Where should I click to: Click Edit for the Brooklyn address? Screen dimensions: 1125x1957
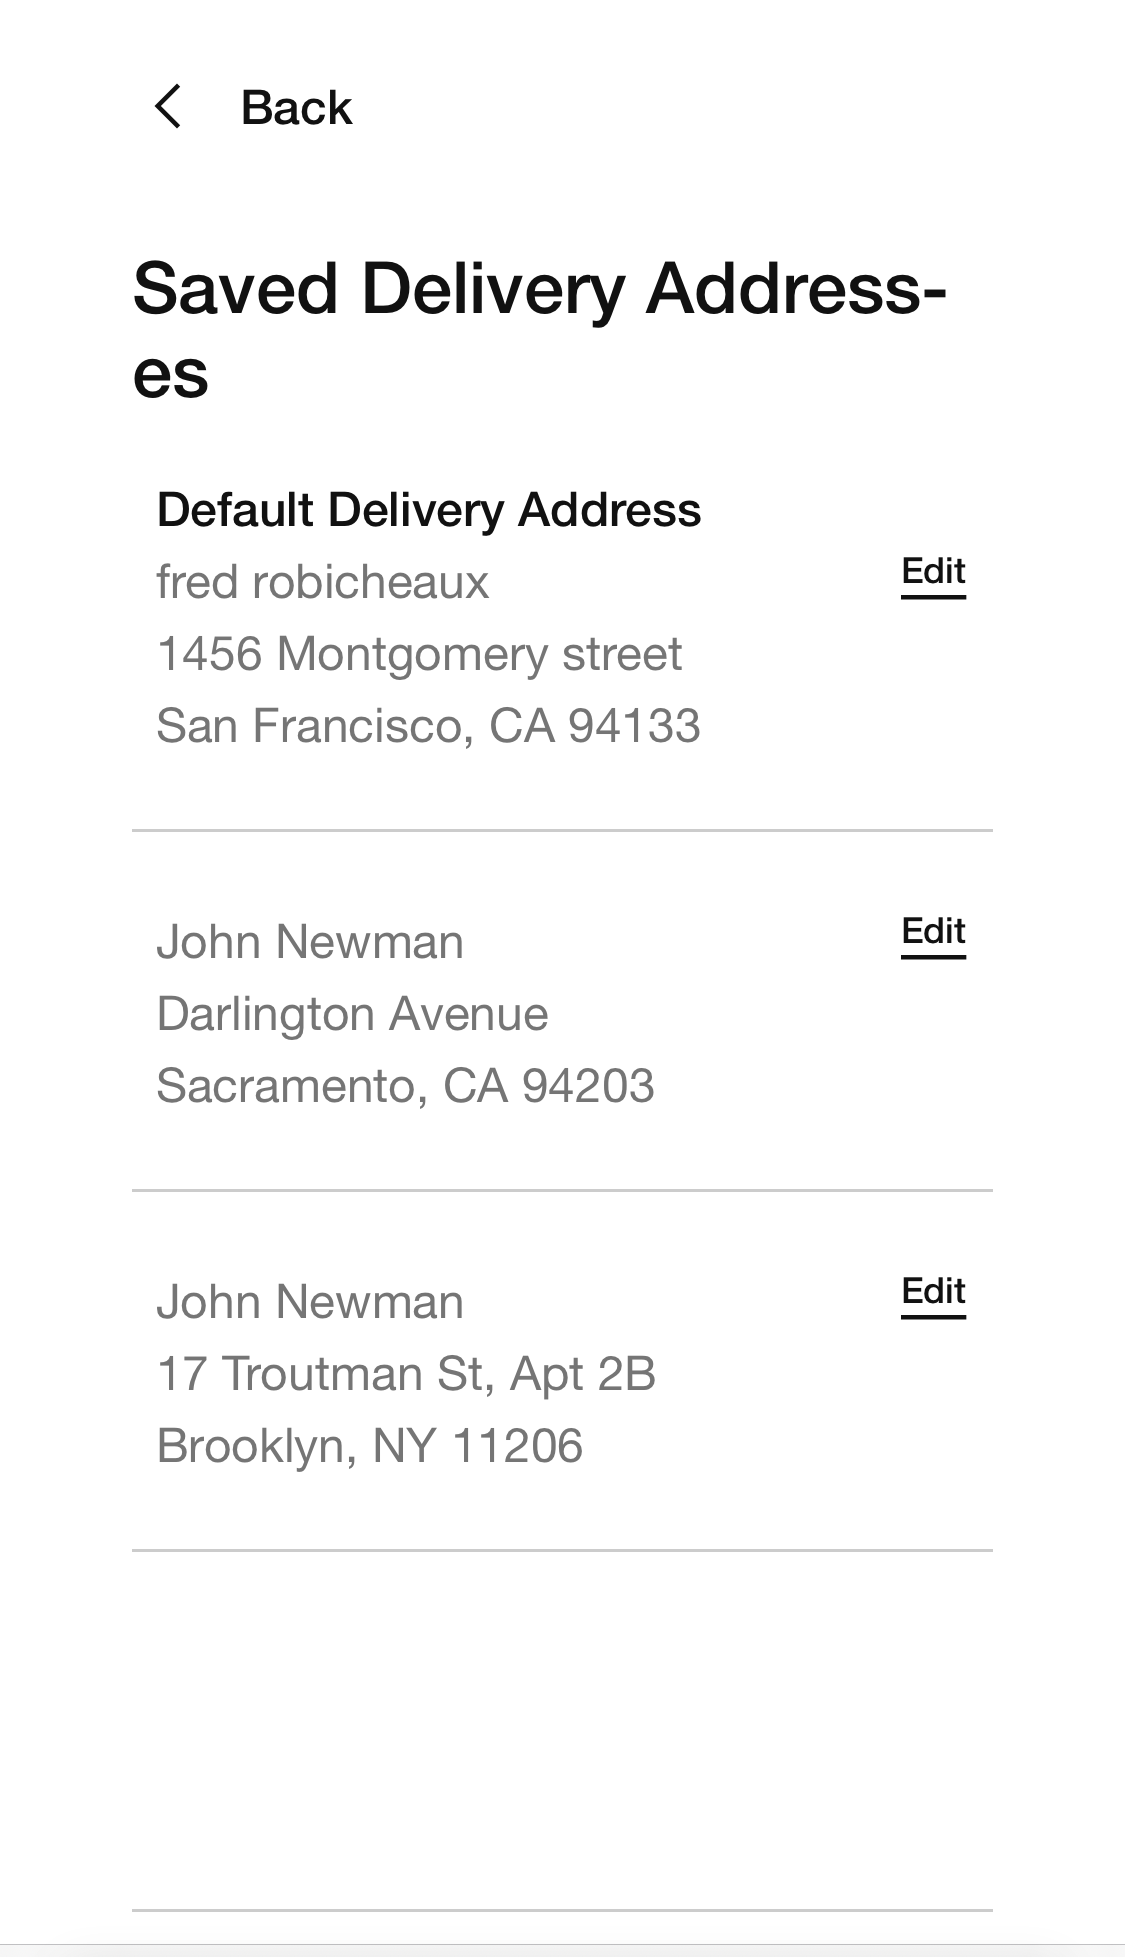[x=932, y=1291]
